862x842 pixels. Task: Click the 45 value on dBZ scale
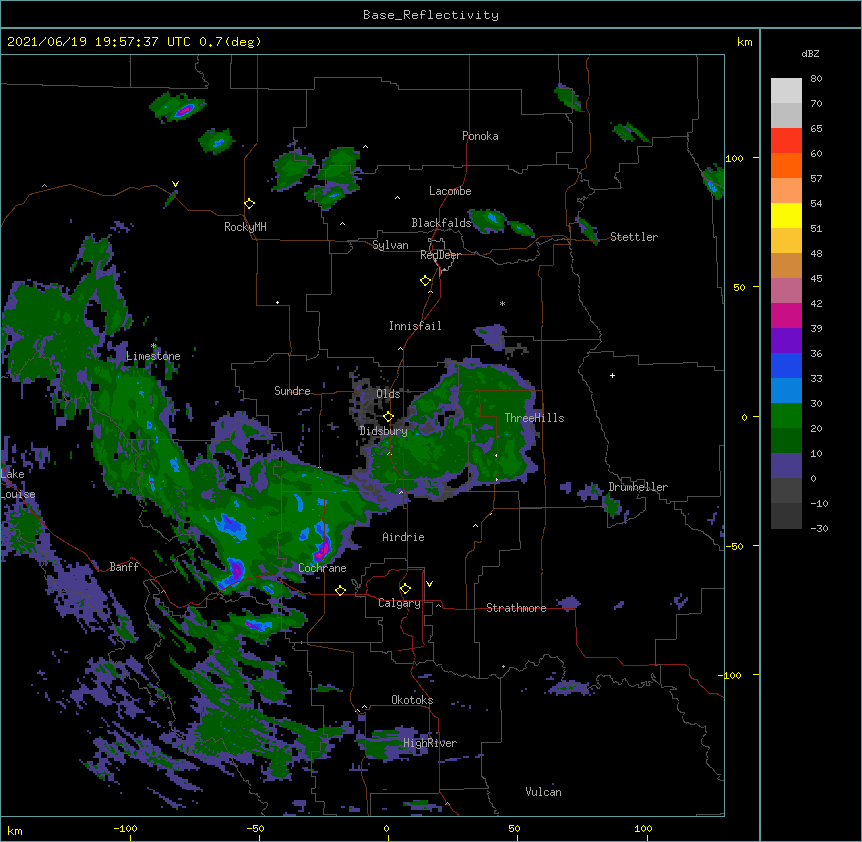click(816, 279)
